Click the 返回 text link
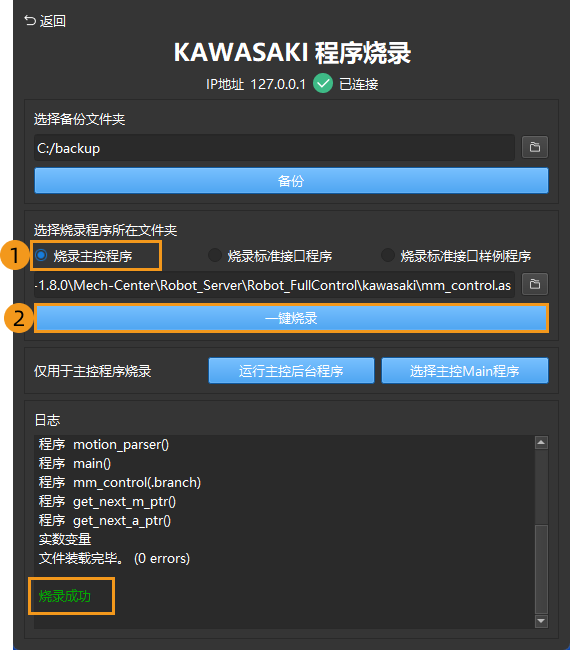The height and width of the screenshot is (650, 570). pos(53,21)
